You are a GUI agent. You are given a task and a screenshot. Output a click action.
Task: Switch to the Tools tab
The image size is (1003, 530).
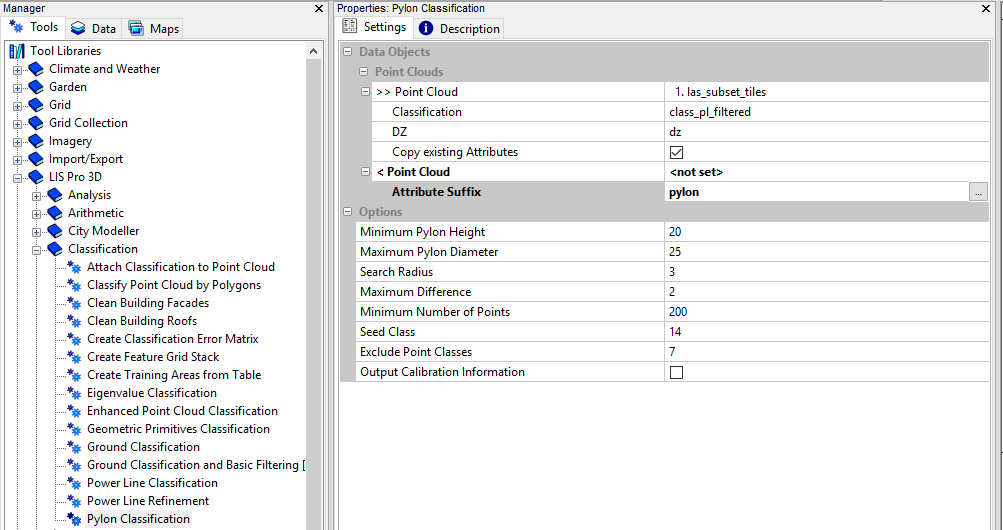pos(34,27)
